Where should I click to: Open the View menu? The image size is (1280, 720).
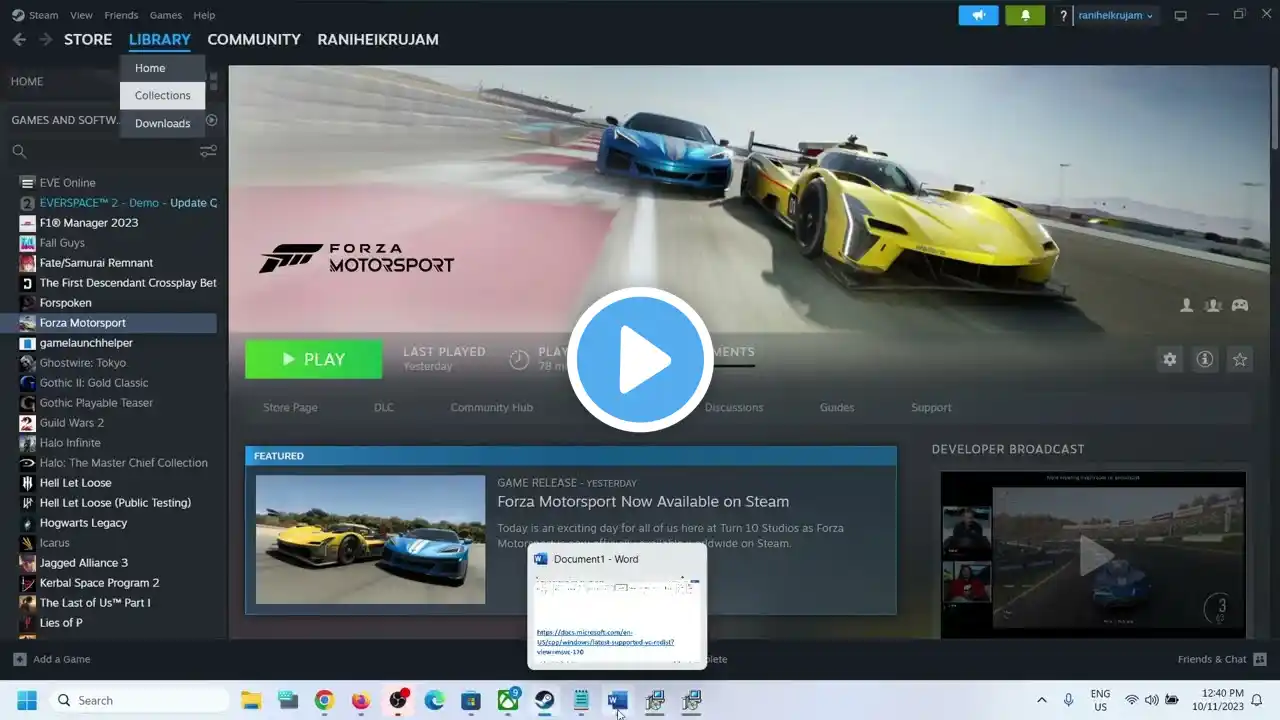point(82,15)
